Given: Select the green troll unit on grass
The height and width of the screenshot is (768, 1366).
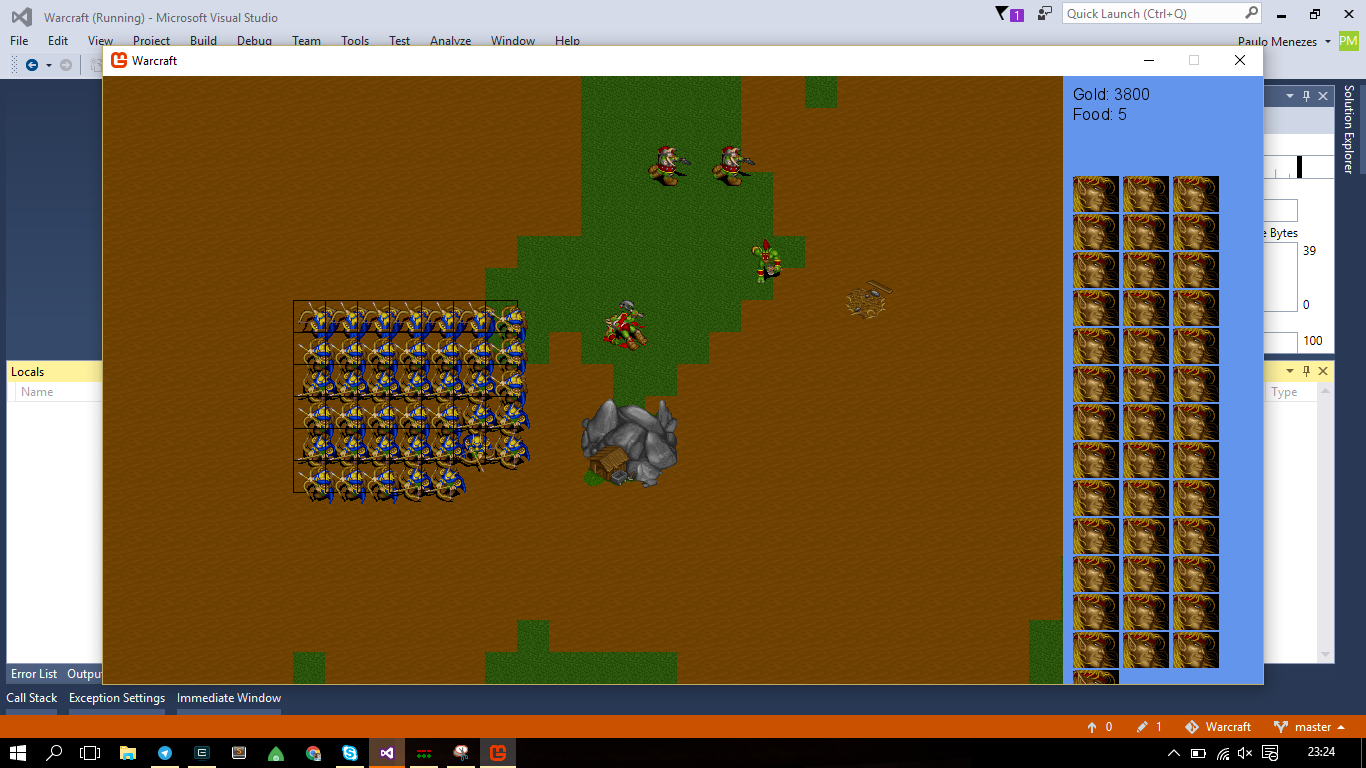Looking at the screenshot, I should coord(767,260).
